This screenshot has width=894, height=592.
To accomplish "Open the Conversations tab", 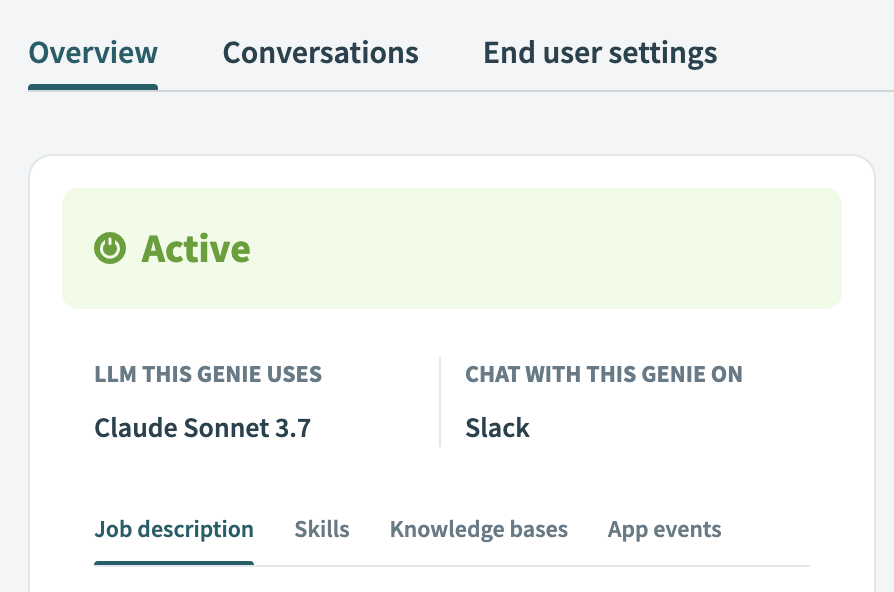I will click(x=320, y=52).
